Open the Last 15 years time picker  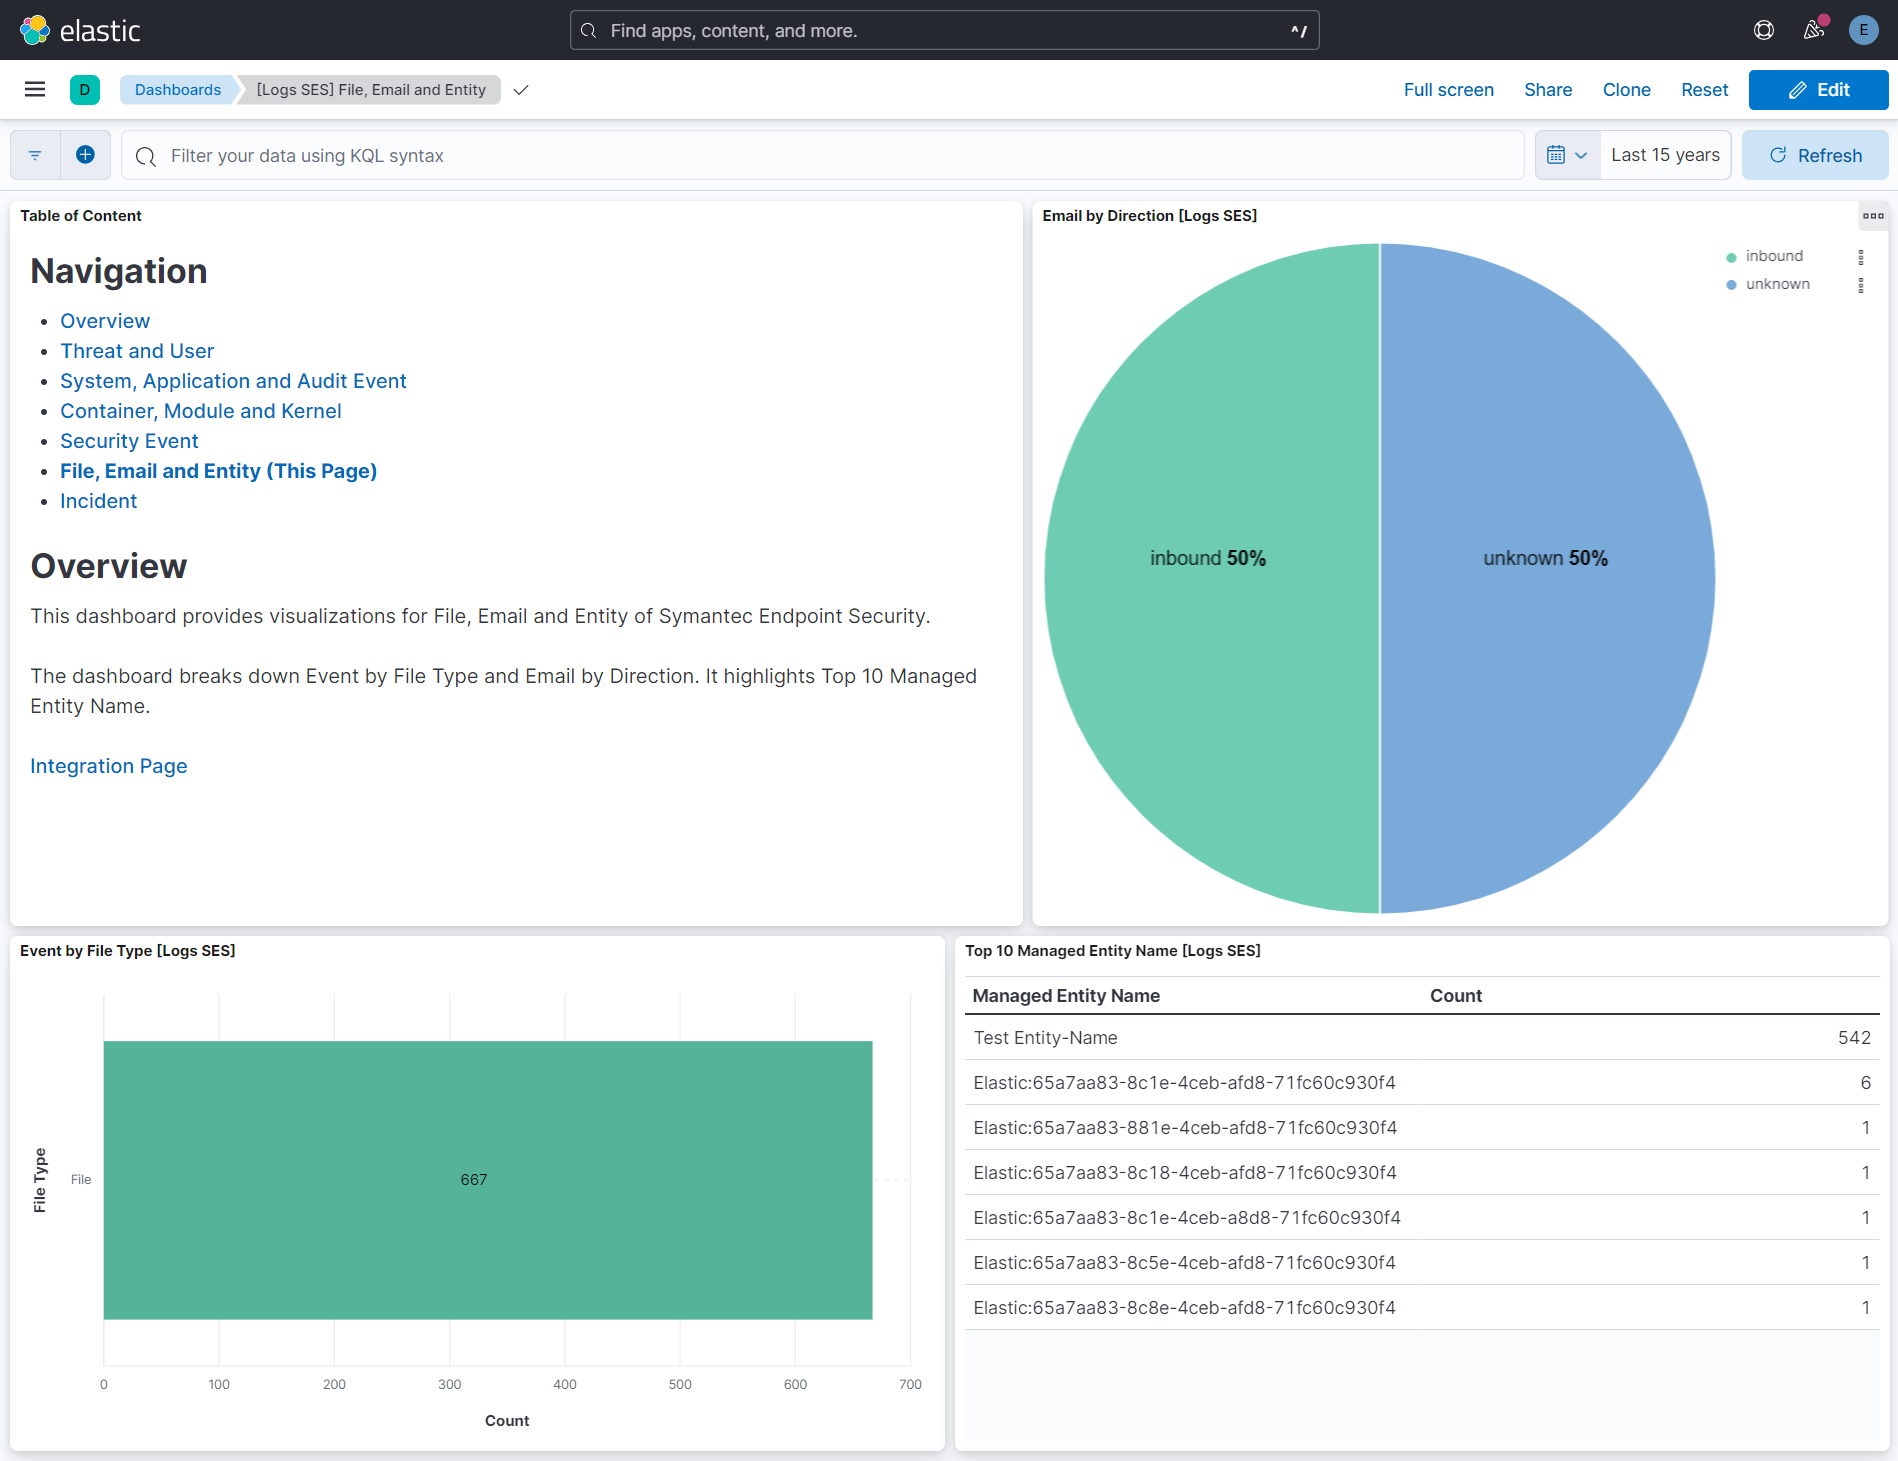[1665, 155]
